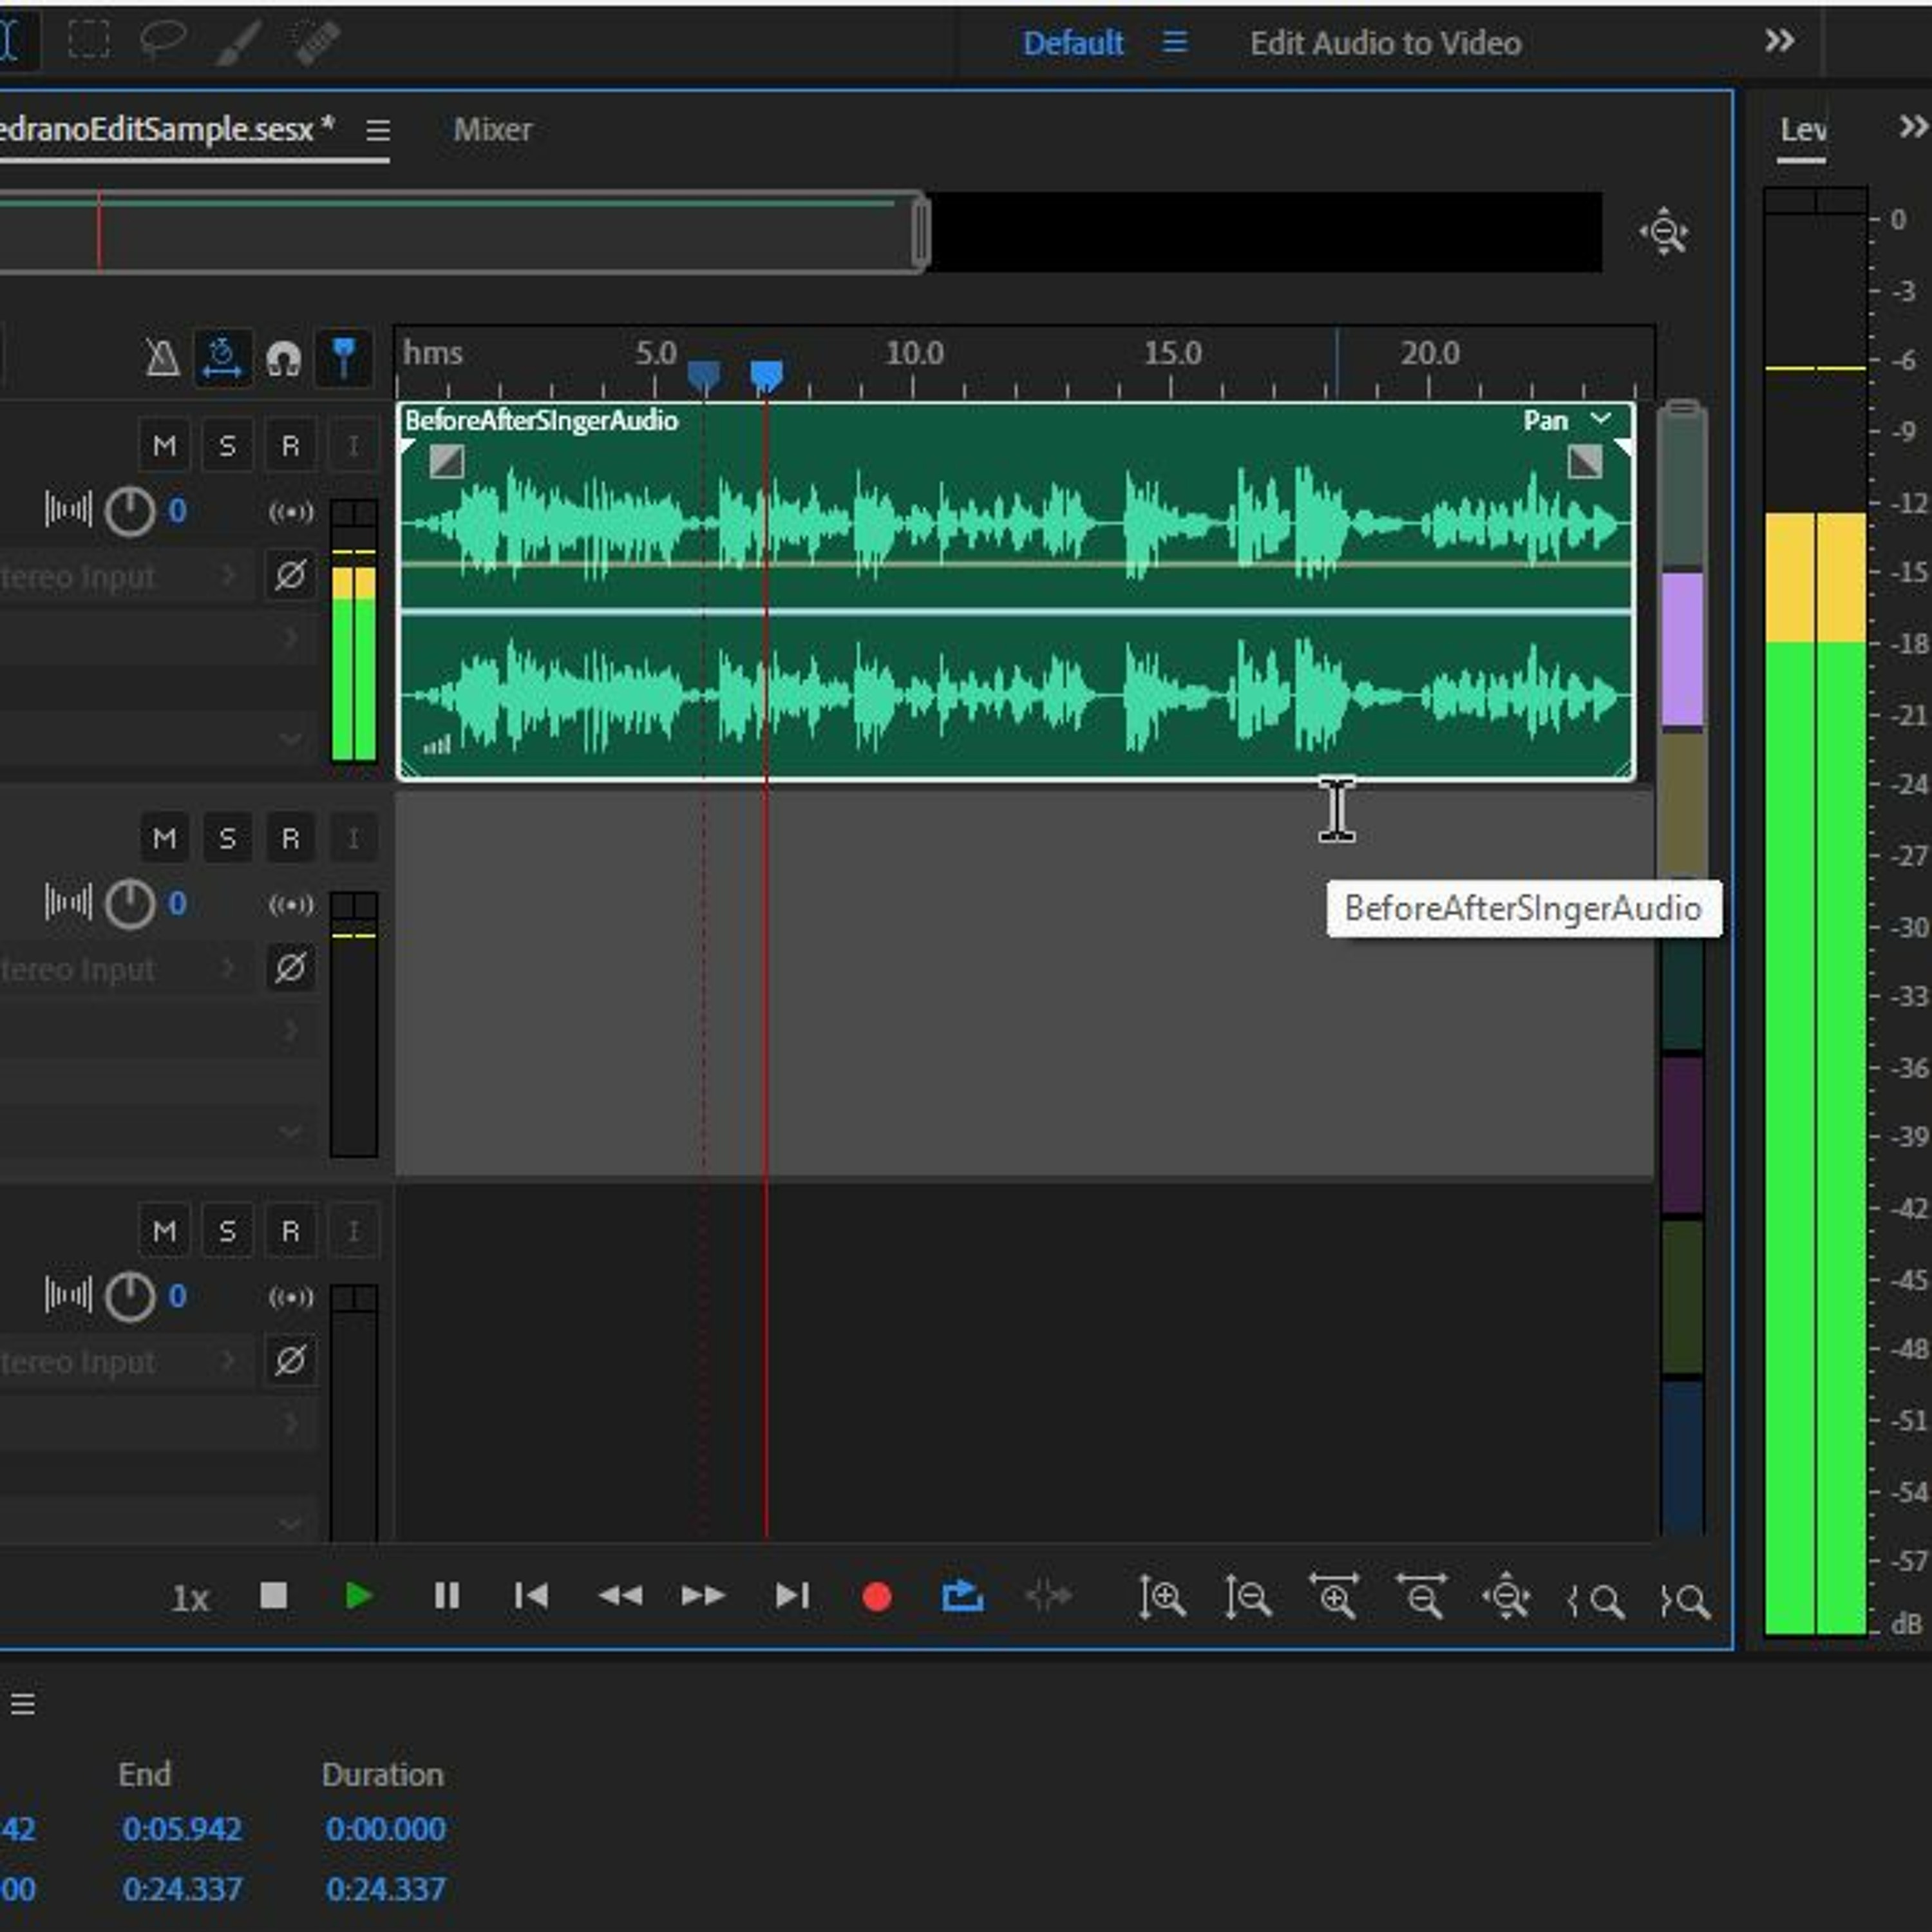Toggle Monitor Input on track one
The height and width of the screenshot is (1932, 1932).
(353, 445)
